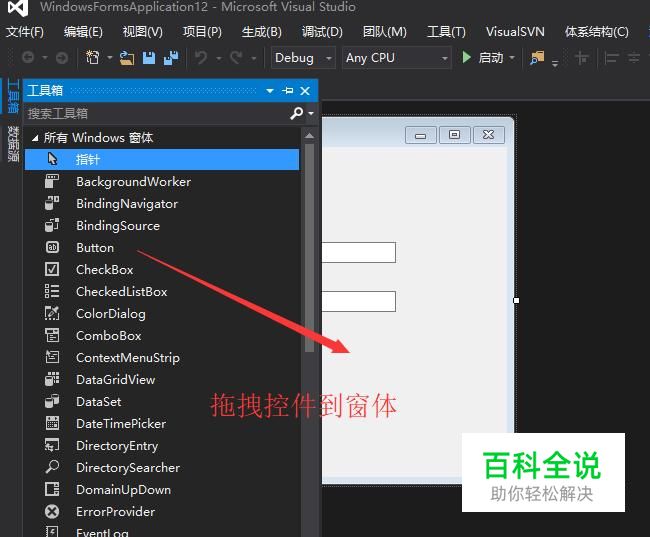Close the 工具箱 toolbox panel
This screenshot has width=650, height=537.
[x=305, y=90]
